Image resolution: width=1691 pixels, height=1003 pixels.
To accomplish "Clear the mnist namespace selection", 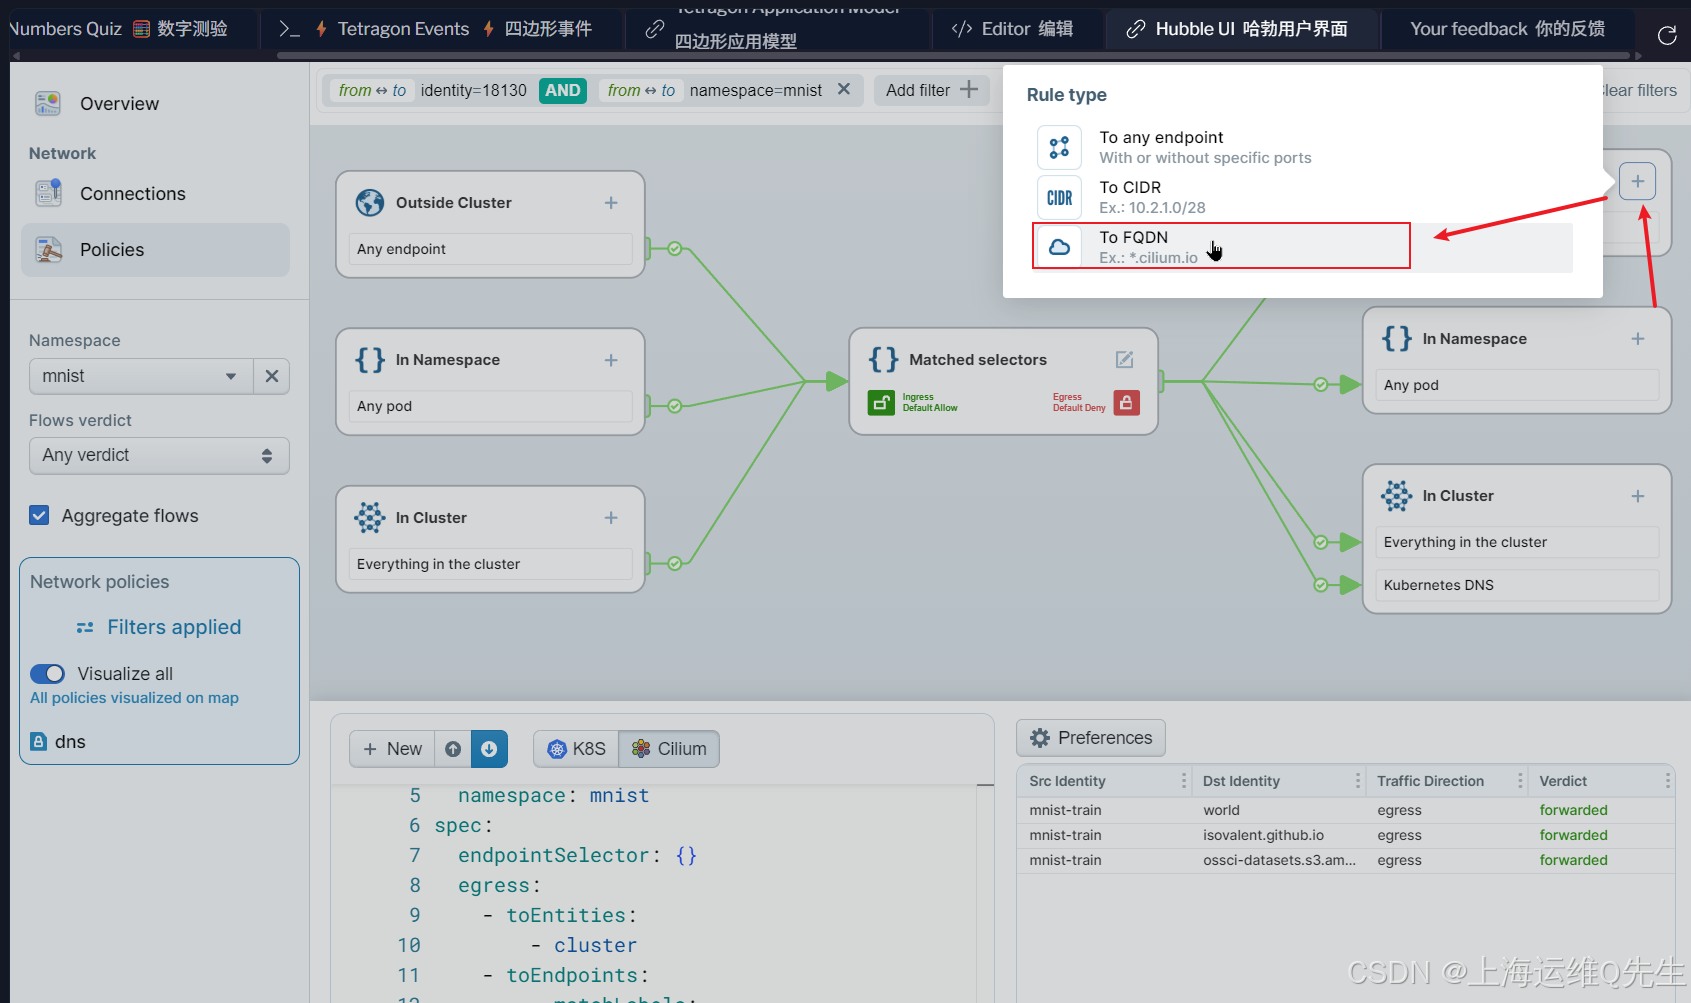I will pos(271,376).
